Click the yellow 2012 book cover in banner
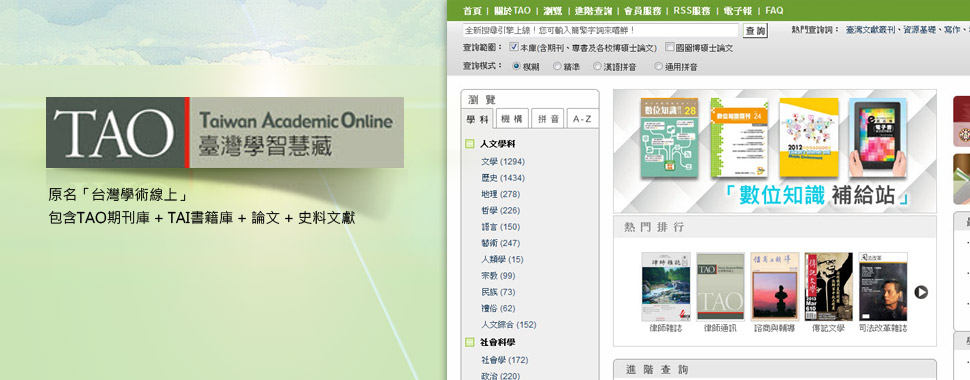The width and height of the screenshot is (970, 380). pyautogui.click(x=809, y=137)
